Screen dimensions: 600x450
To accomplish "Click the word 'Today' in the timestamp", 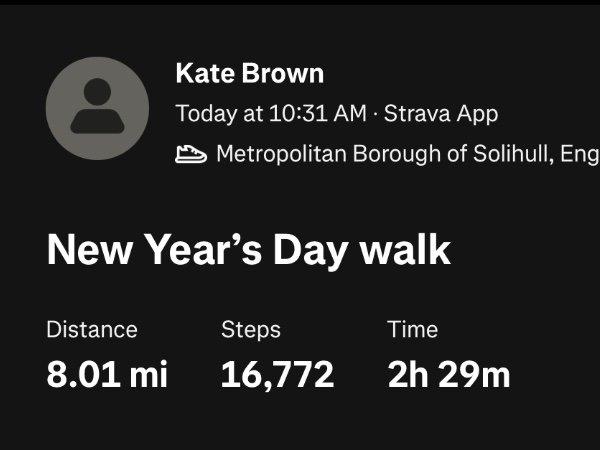I will click(x=206, y=114).
